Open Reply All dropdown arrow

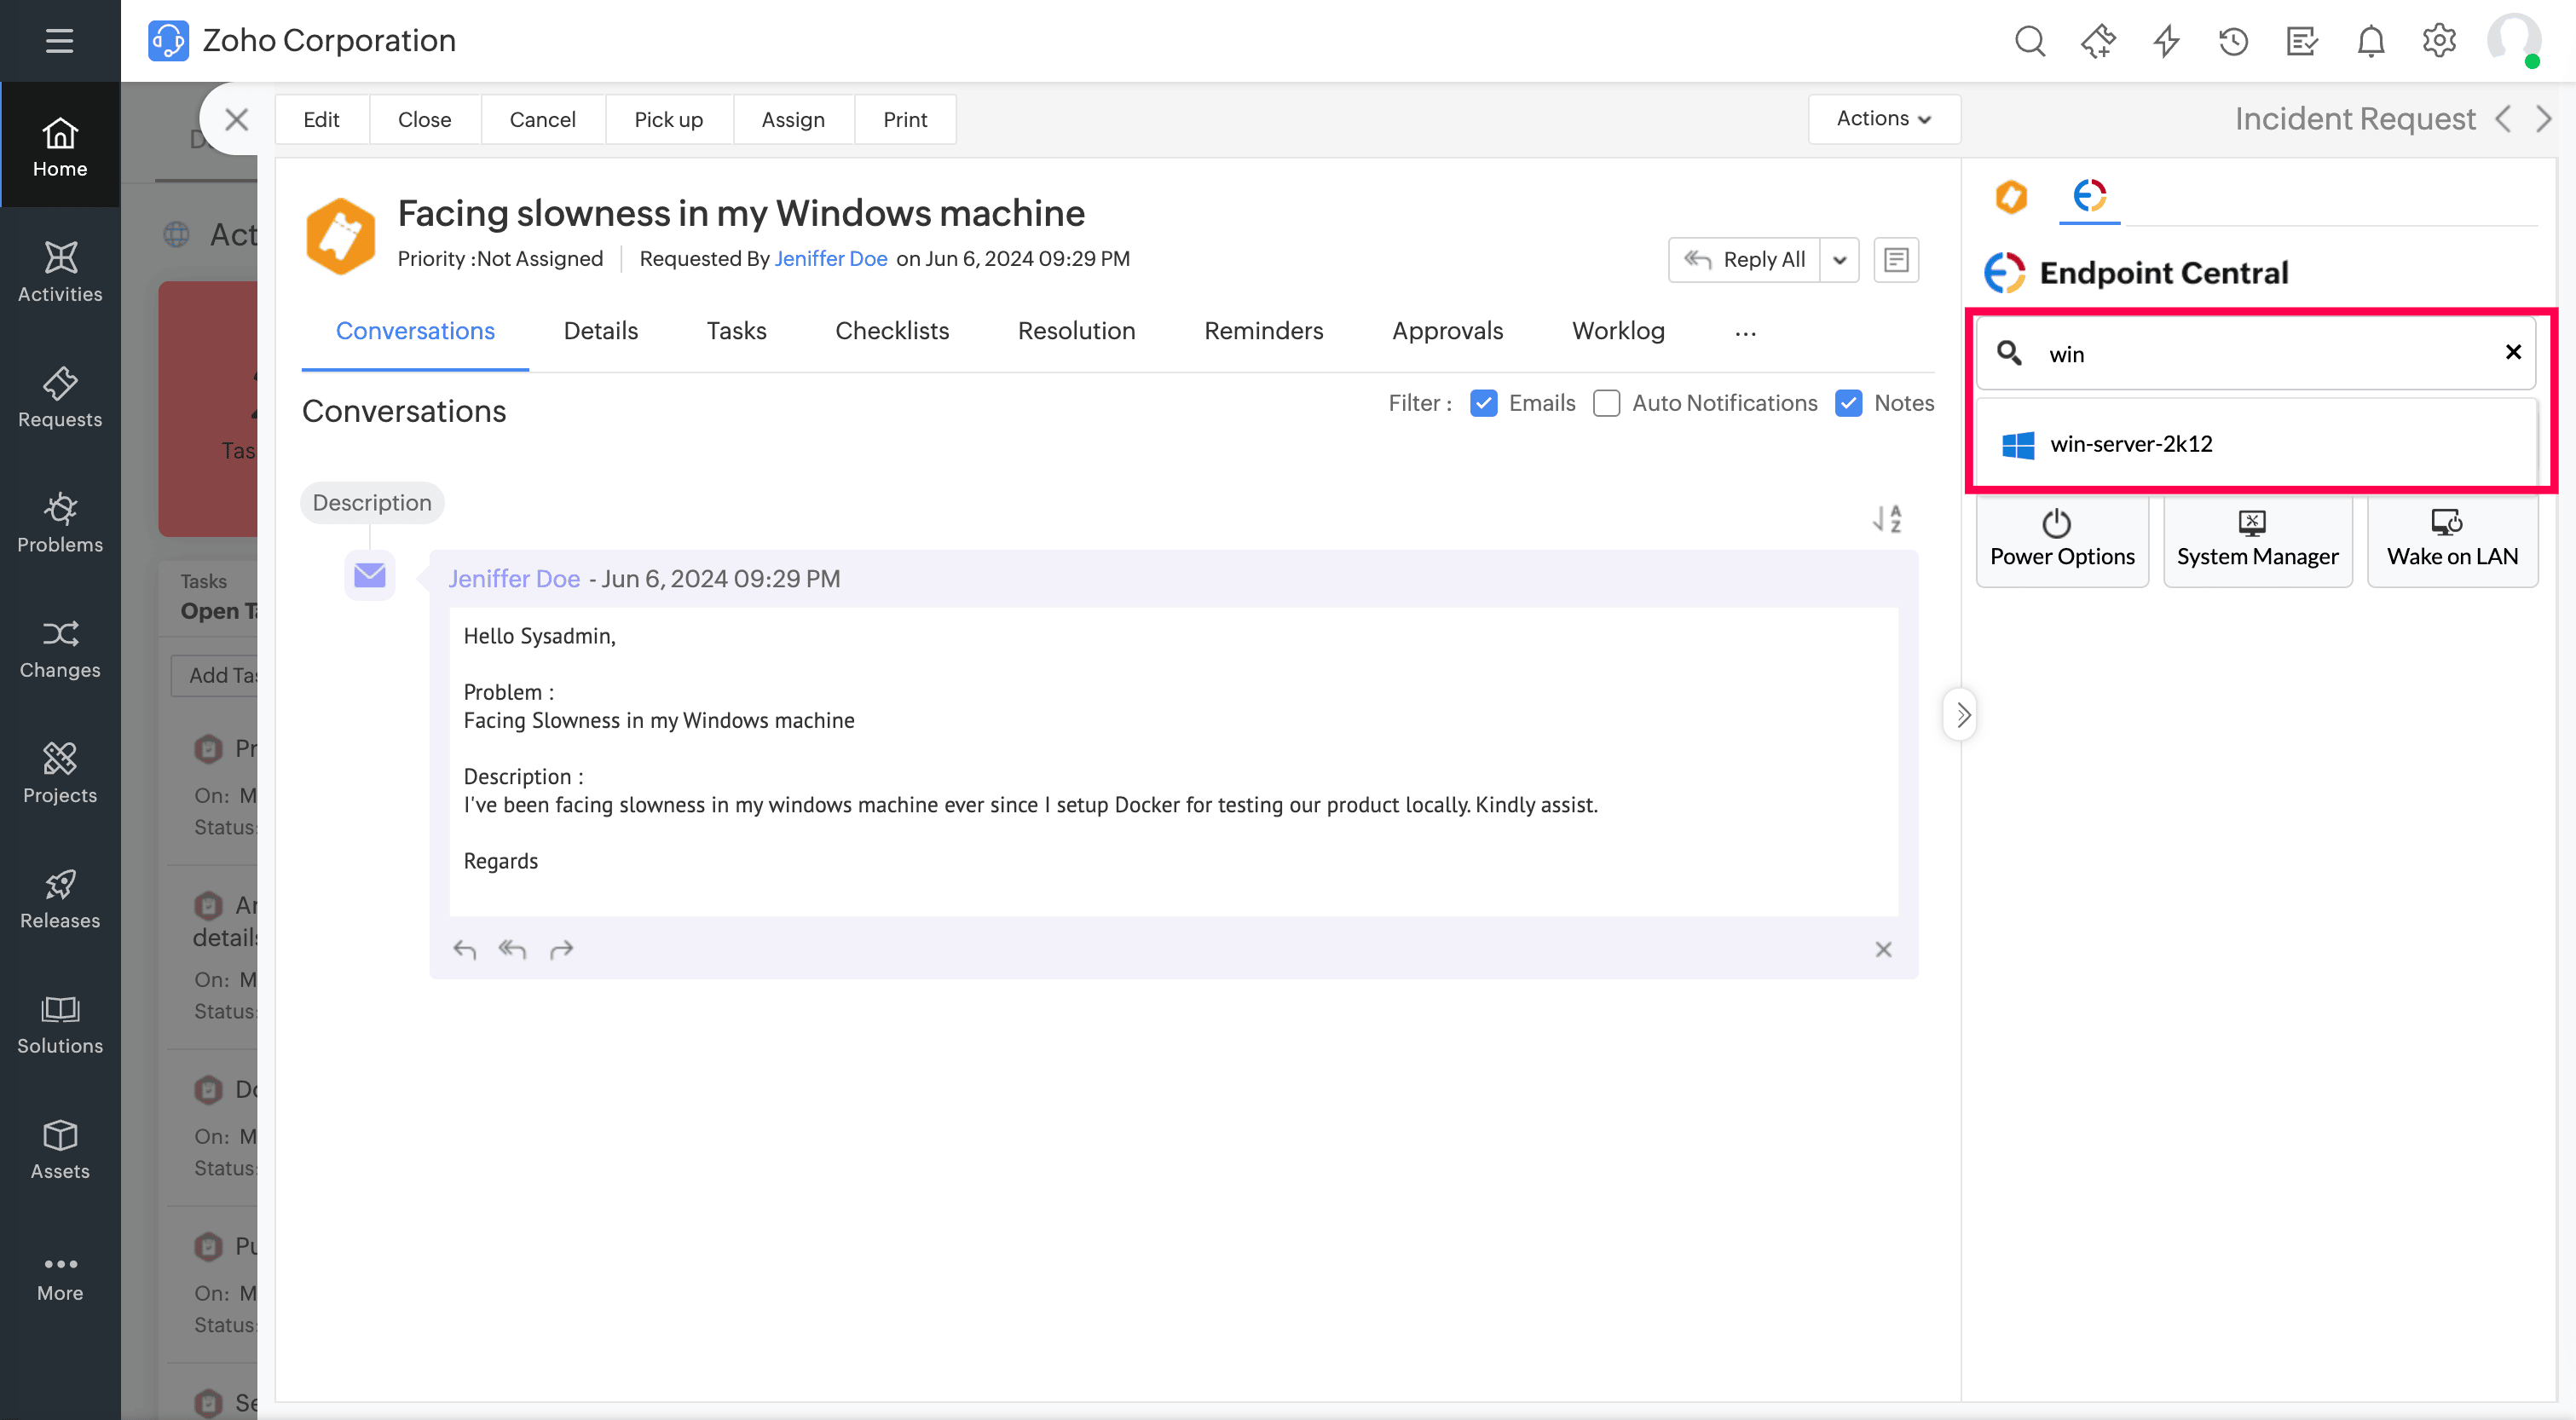[1839, 260]
